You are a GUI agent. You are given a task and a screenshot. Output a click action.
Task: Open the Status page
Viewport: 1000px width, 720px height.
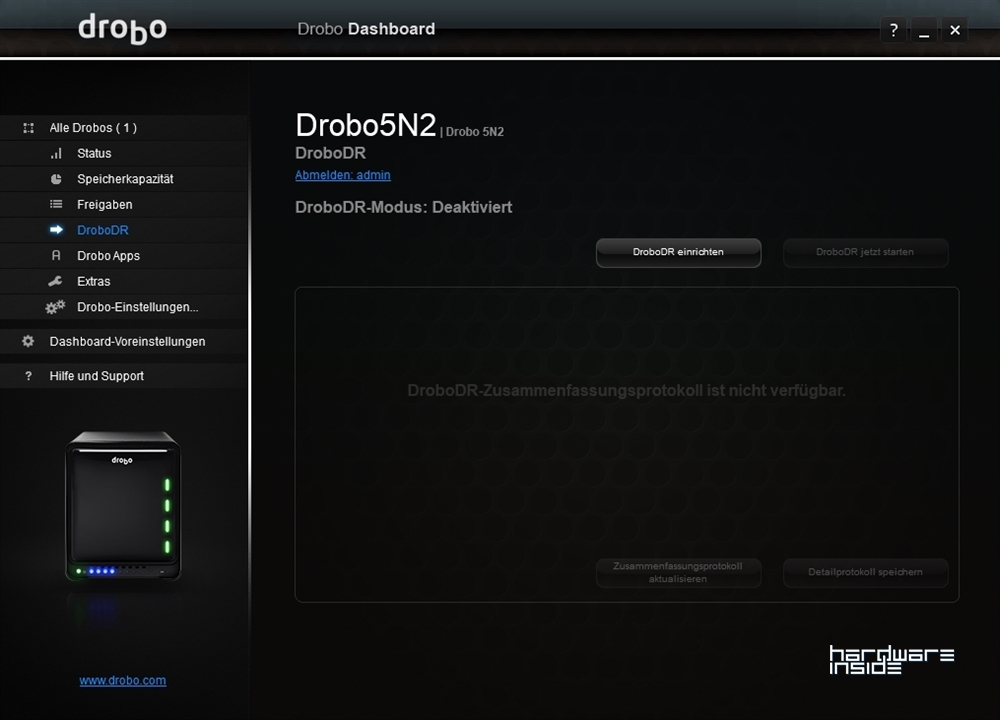[x=124, y=154]
